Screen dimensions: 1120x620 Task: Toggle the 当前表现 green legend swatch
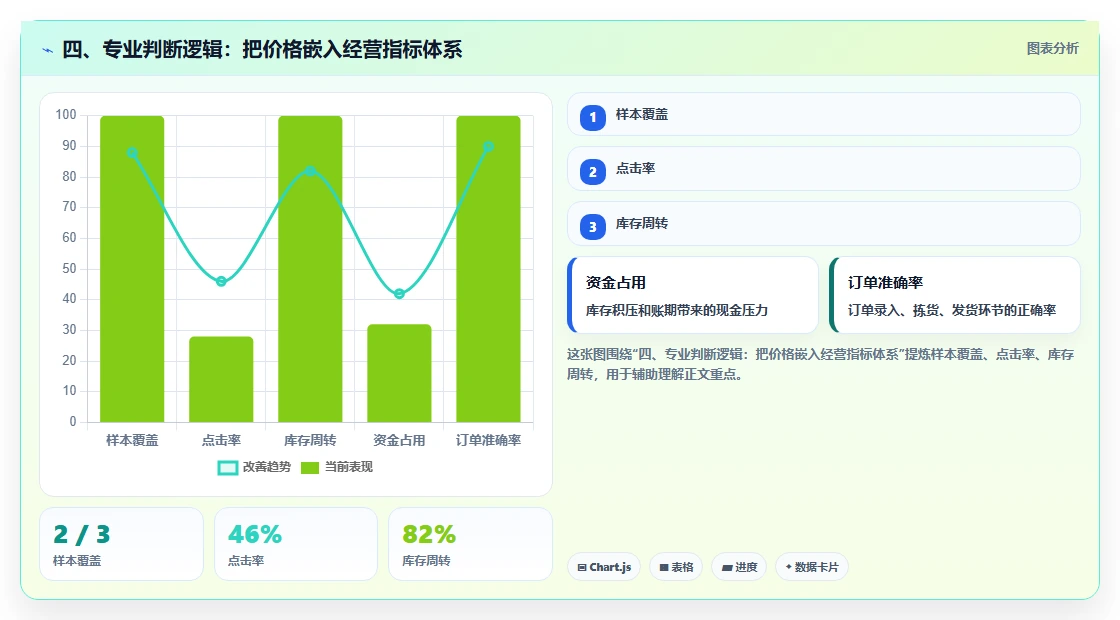click(x=309, y=468)
